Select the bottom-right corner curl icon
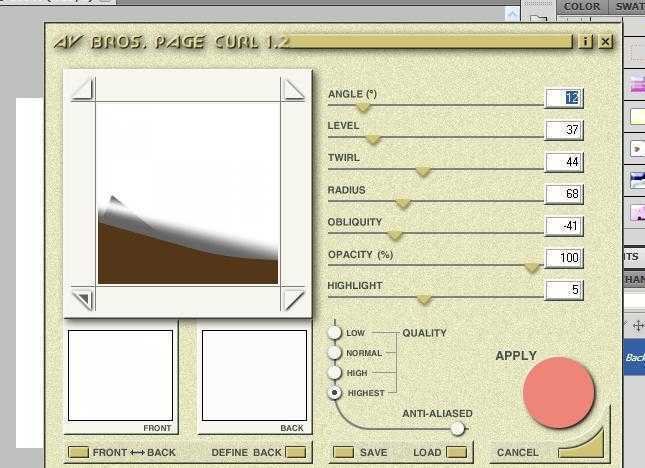This screenshot has height=468, width=645. click(293, 299)
